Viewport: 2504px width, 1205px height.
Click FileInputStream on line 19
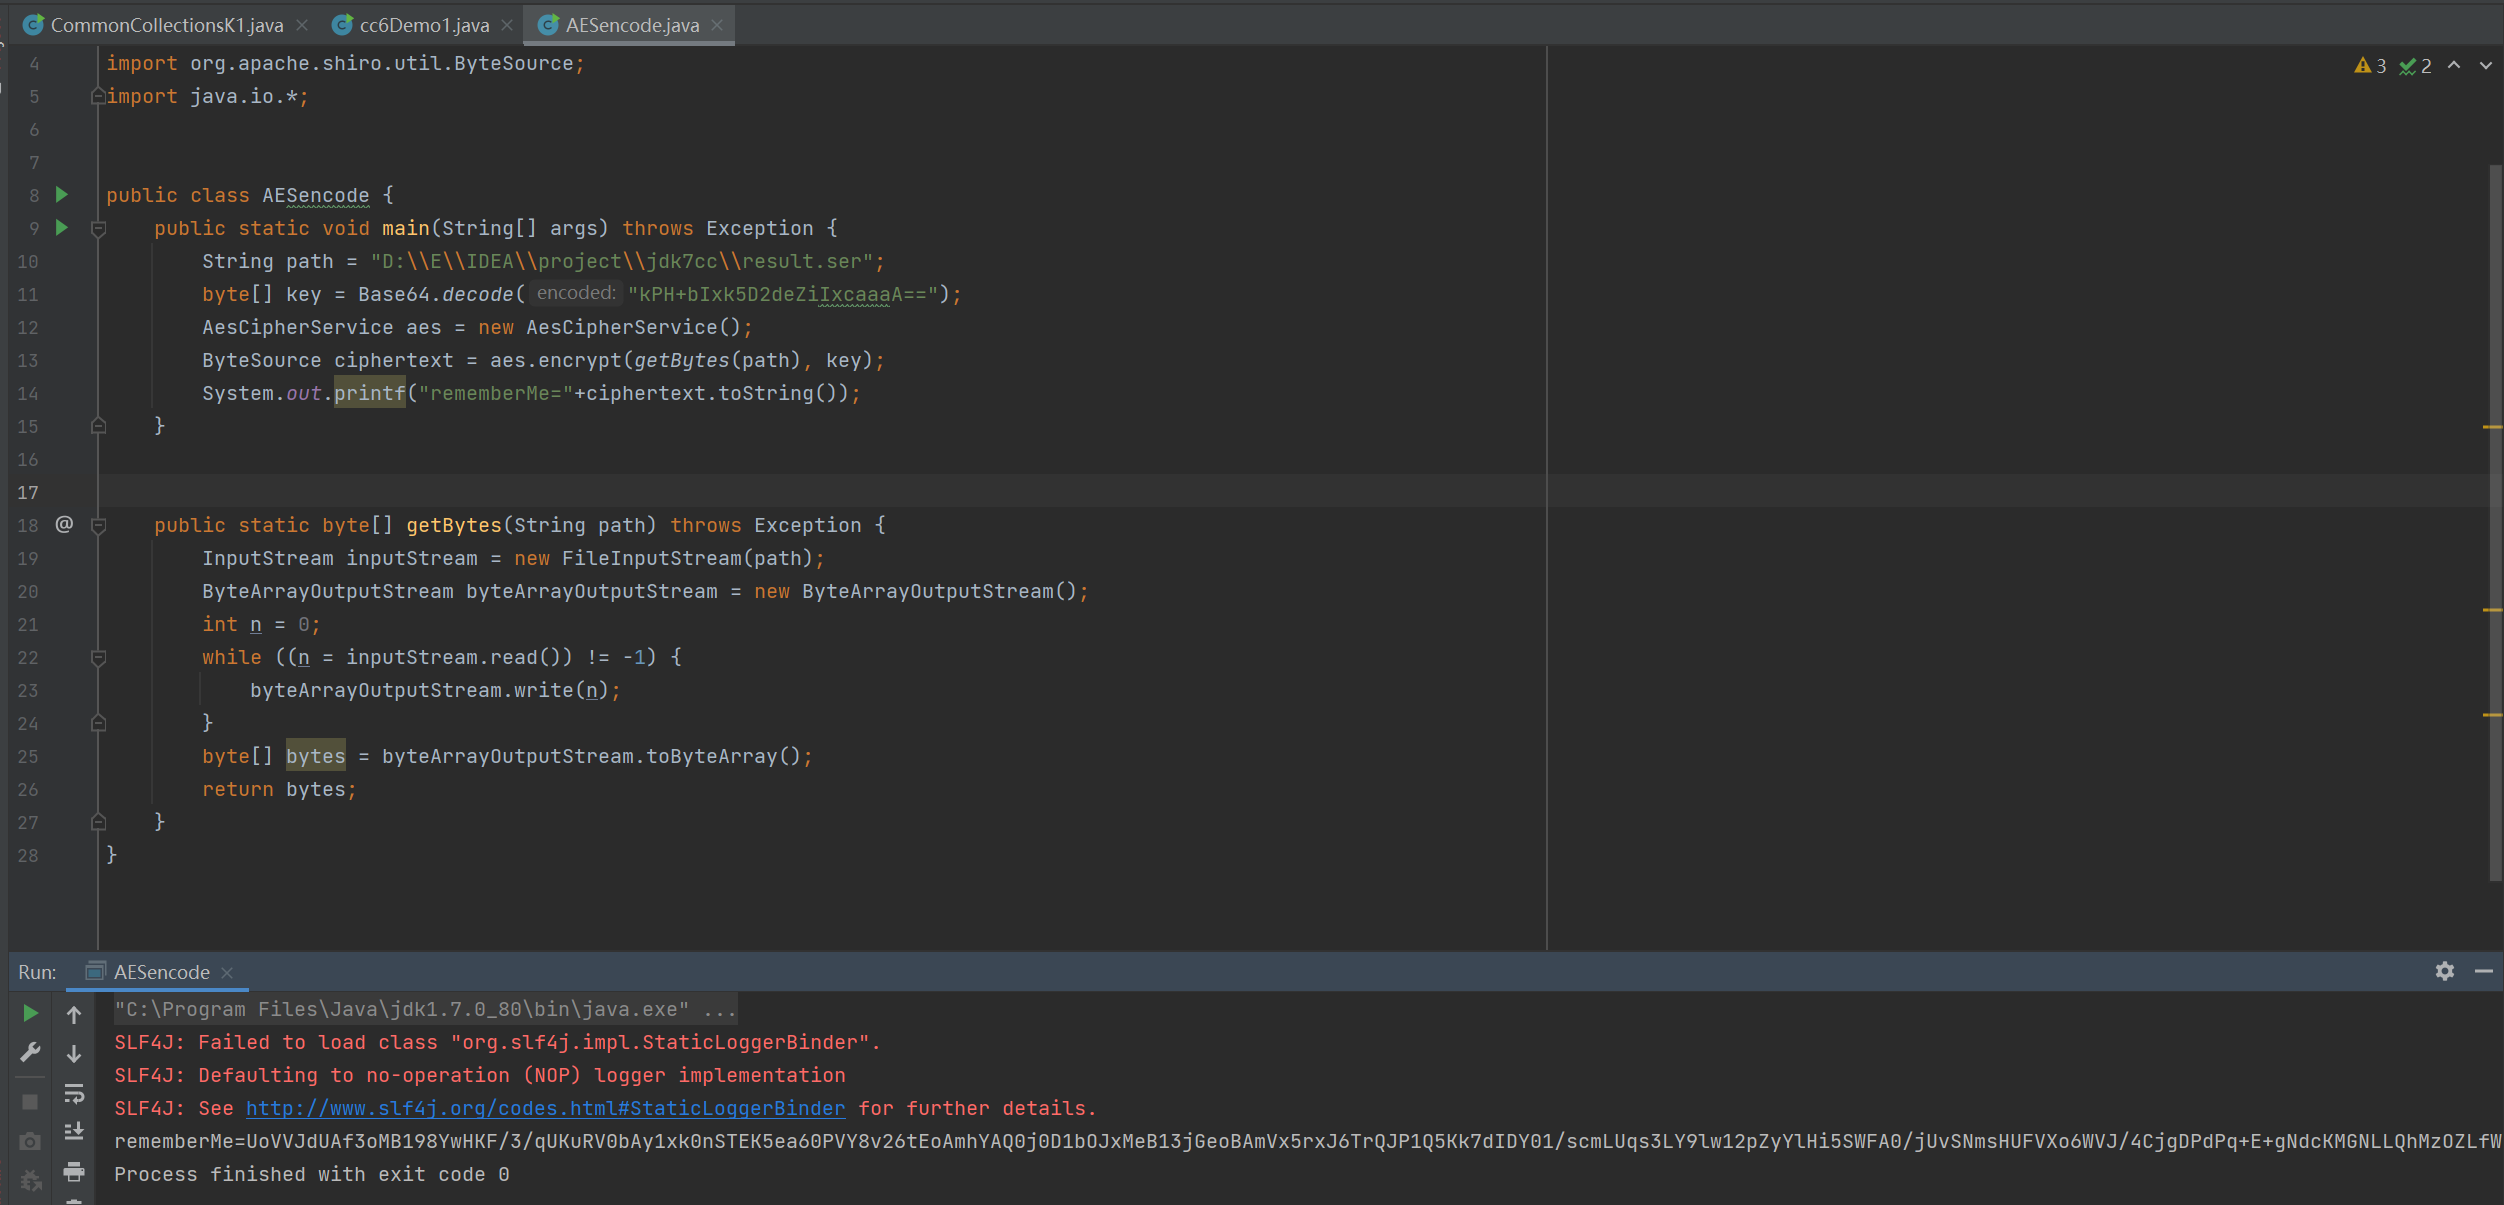[652, 558]
